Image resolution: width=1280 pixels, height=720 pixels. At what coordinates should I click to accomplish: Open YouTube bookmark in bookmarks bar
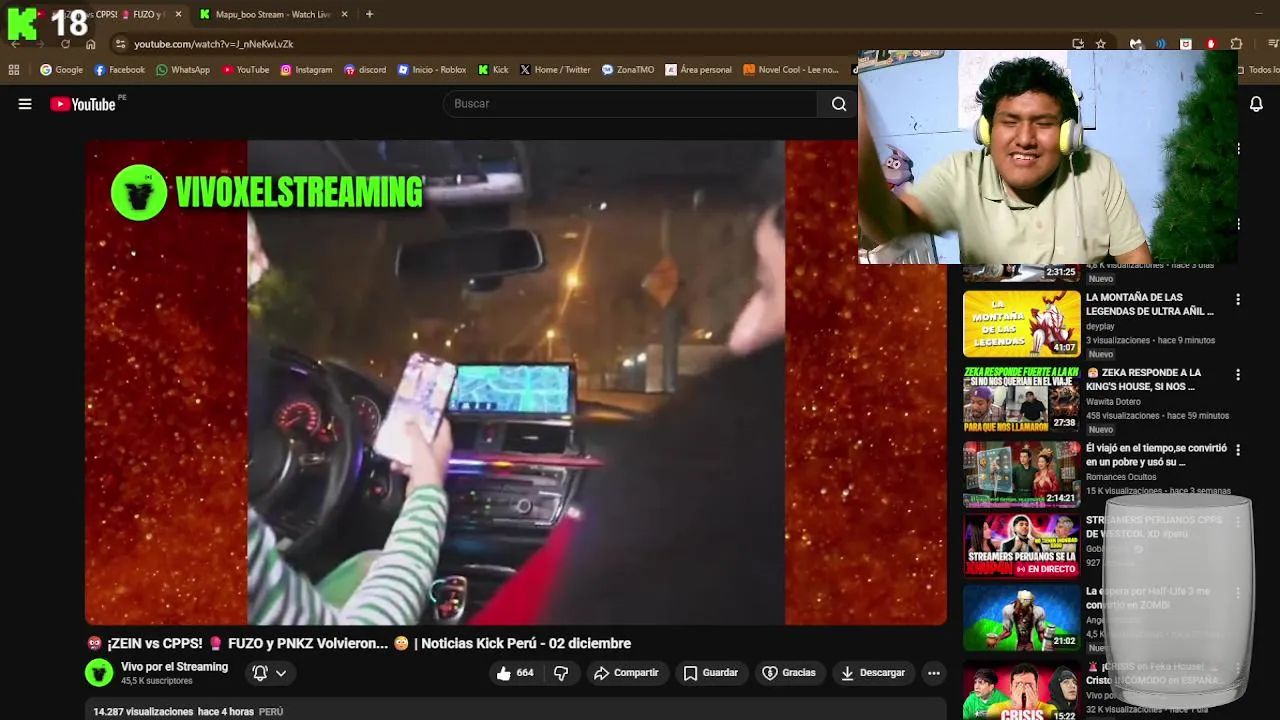click(x=245, y=70)
